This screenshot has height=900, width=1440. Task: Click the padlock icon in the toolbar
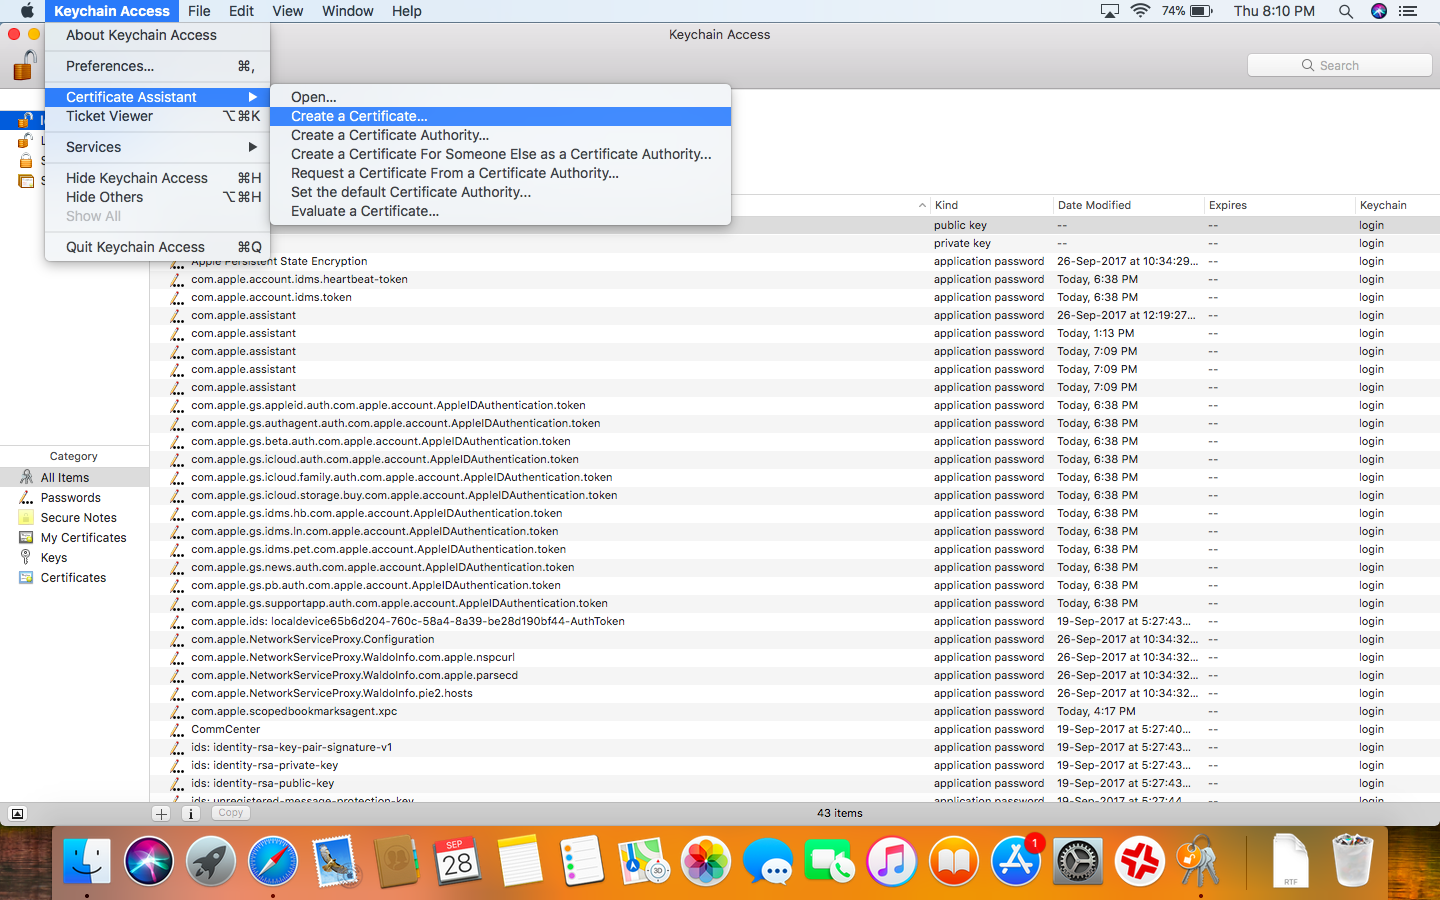24,66
